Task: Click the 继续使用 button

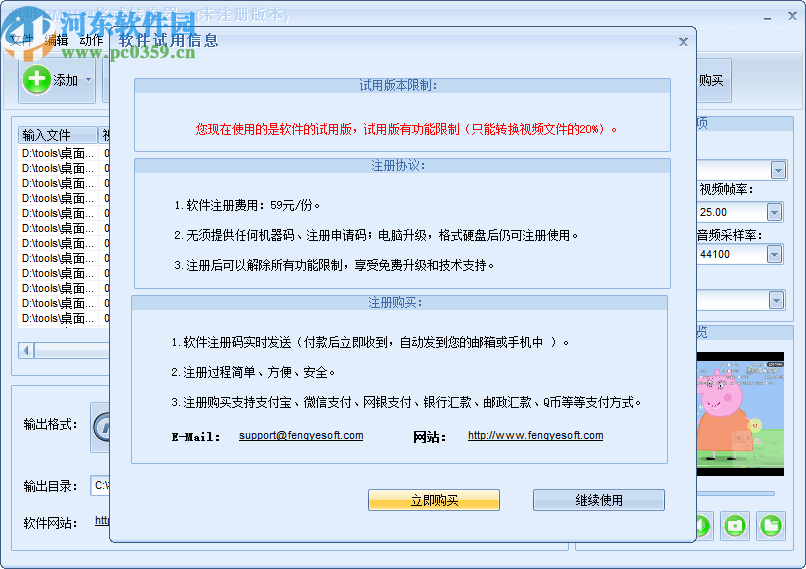Action: tap(599, 500)
